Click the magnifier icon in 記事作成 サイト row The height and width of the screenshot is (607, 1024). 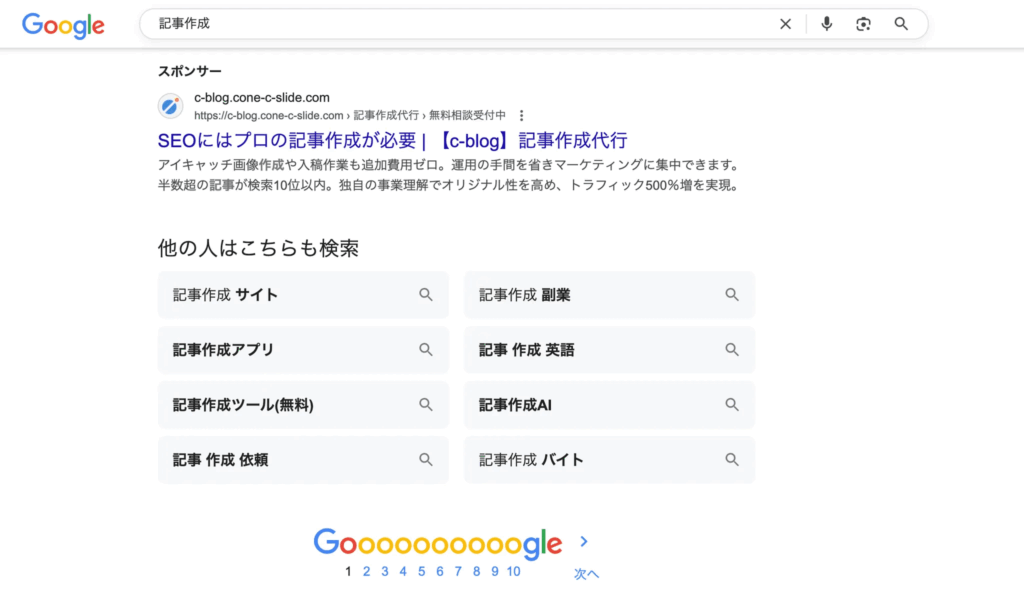tap(426, 295)
